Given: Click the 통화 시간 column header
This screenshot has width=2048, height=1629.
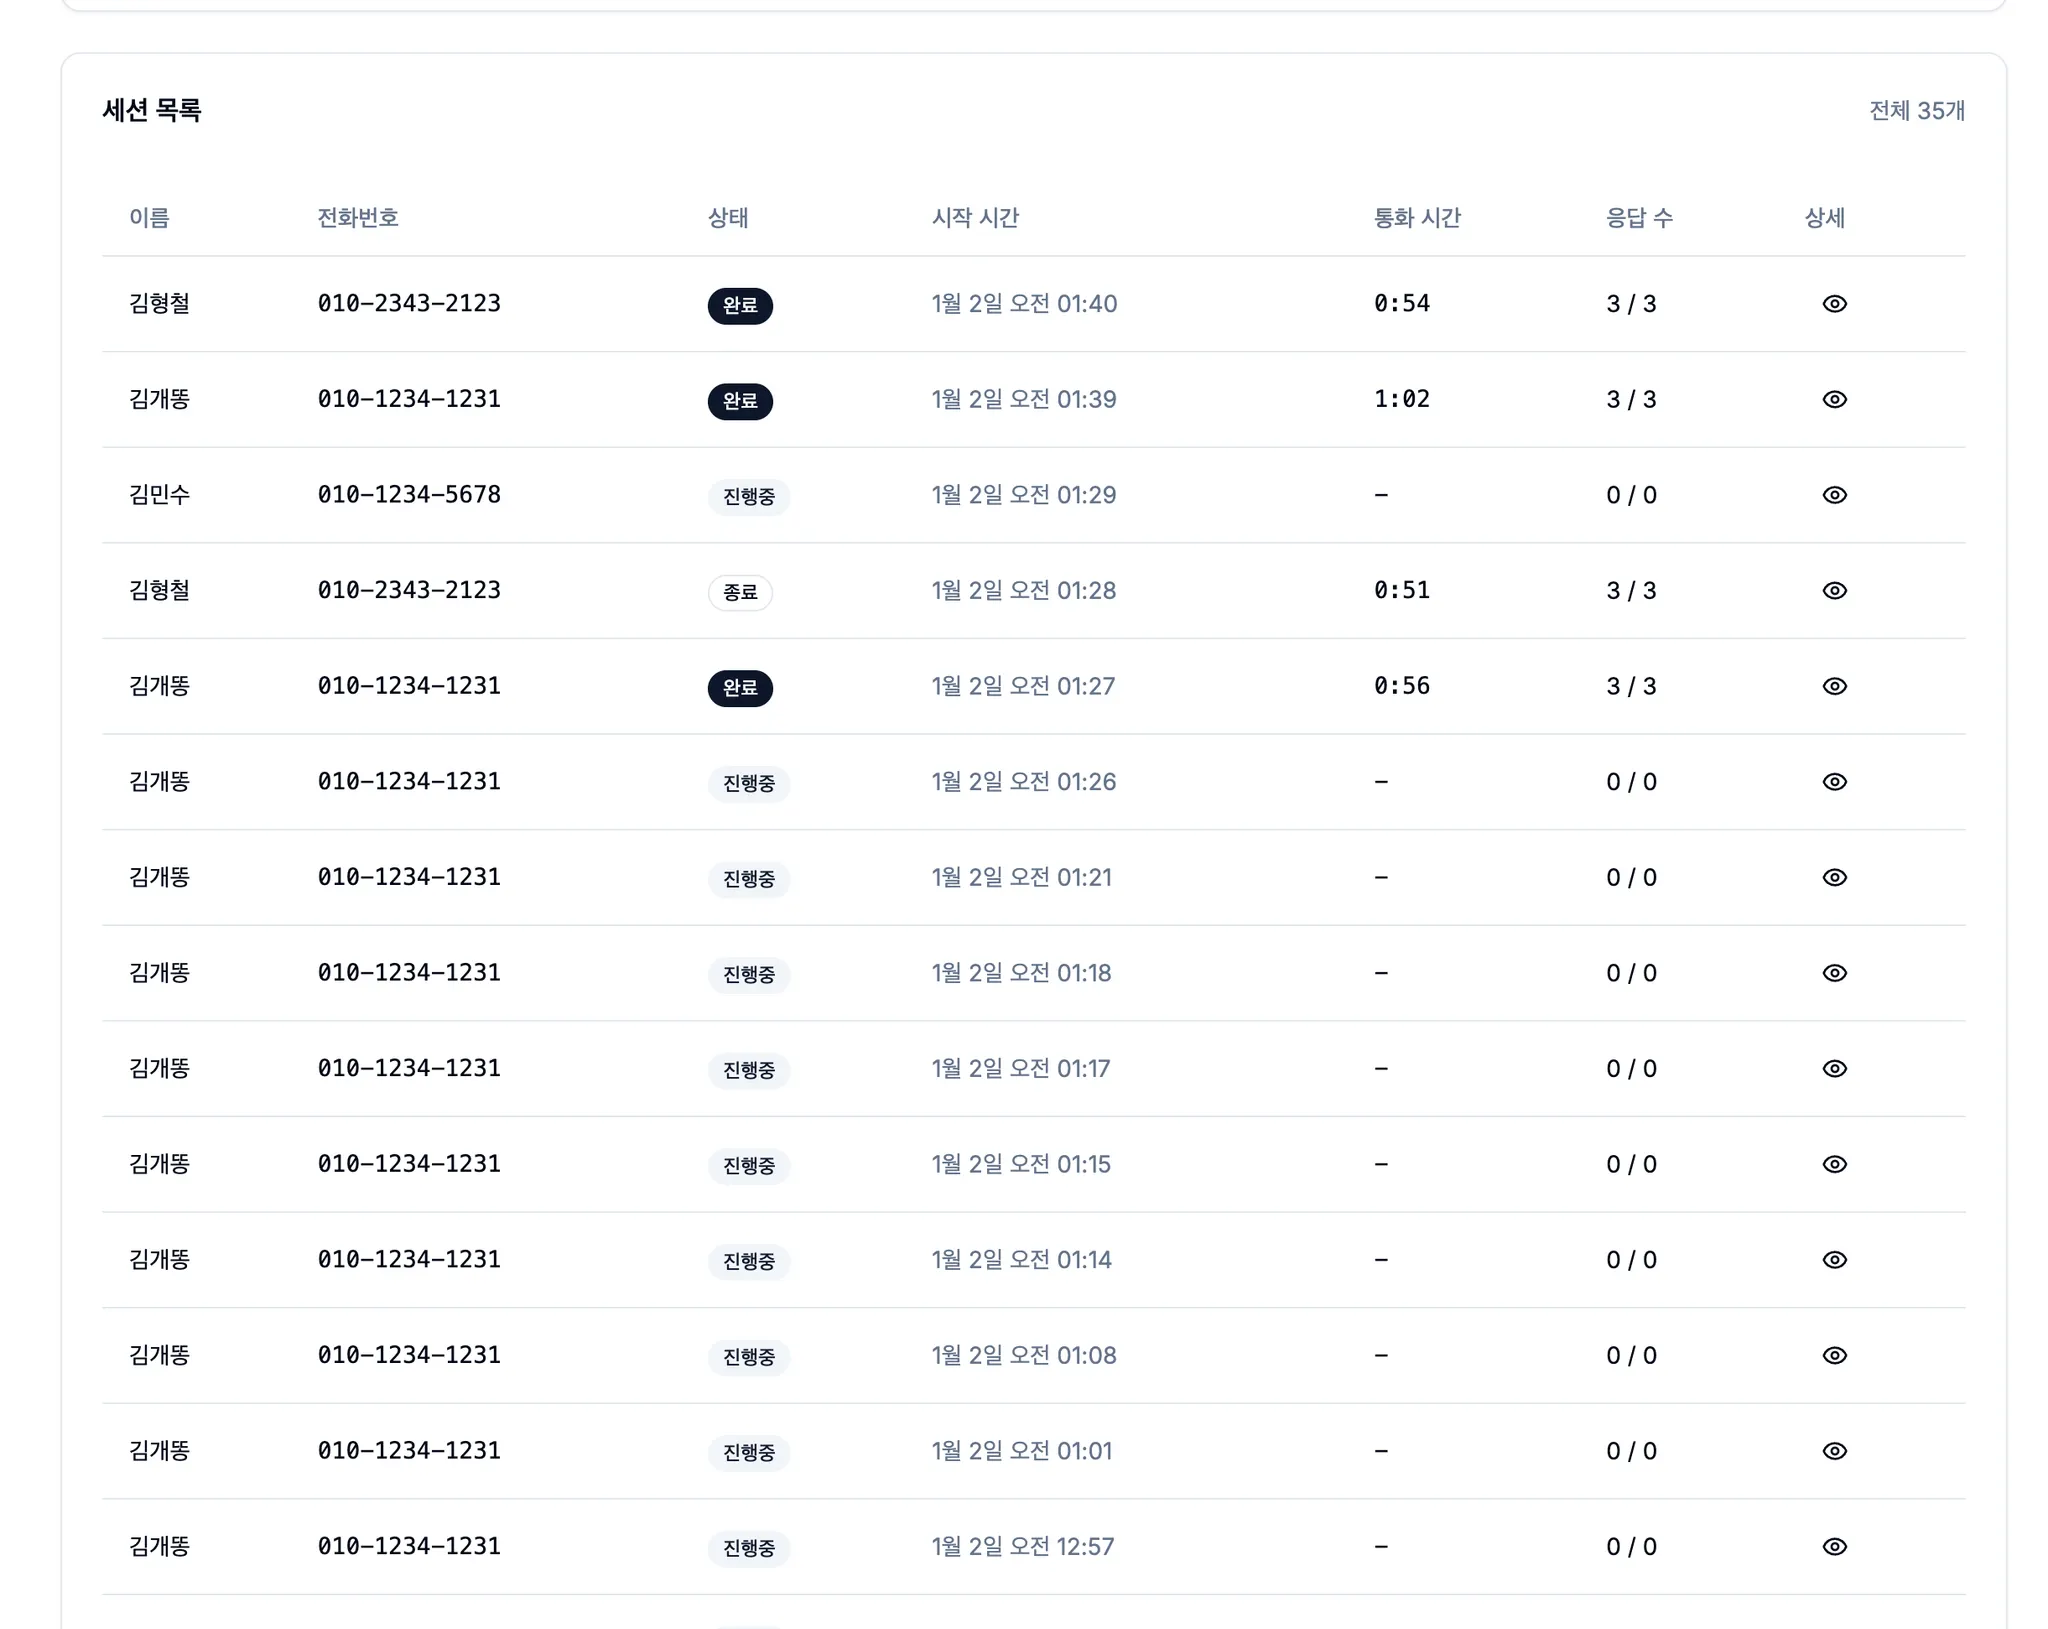Looking at the screenshot, I should click(1416, 218).
